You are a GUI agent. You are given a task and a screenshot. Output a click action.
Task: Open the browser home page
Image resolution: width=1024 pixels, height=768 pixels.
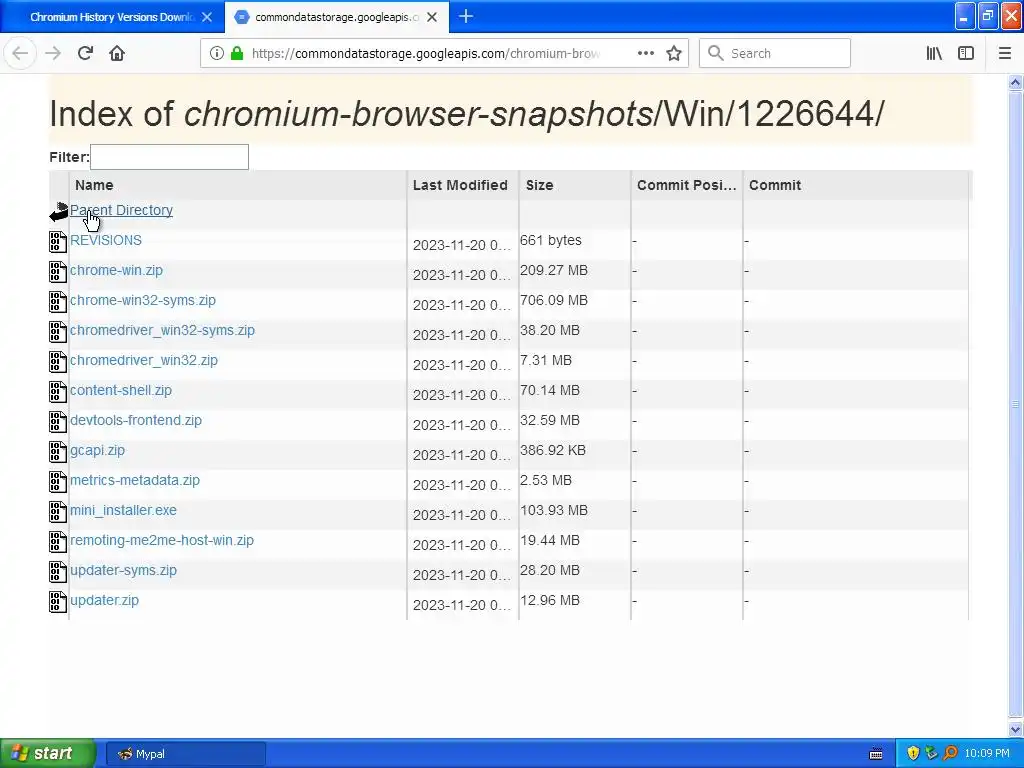pyautogui.click(x=117, y=53)
